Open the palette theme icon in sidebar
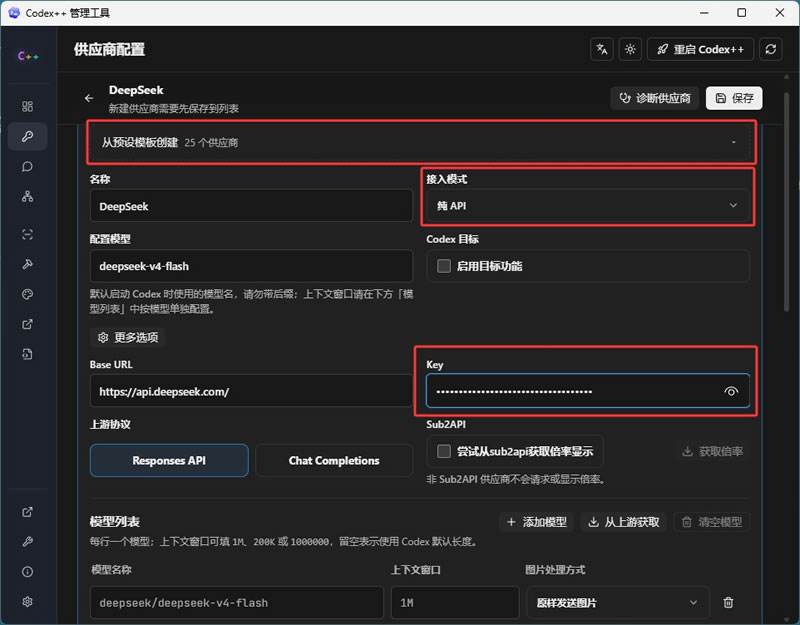Screen dimensions: 800x625 click(28, 294)
